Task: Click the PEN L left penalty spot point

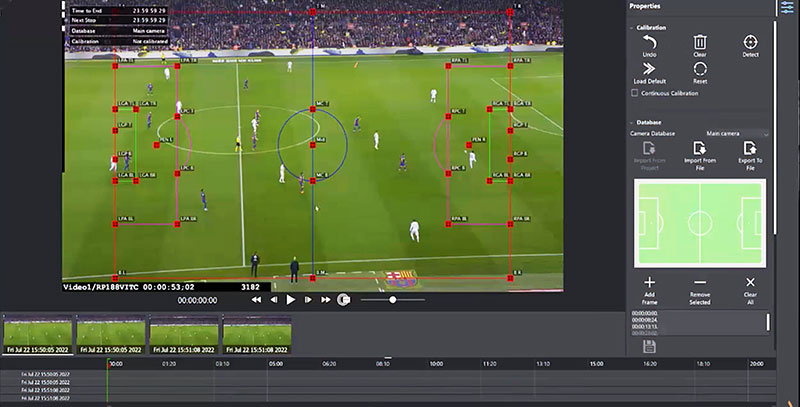Action: [157, 145]
